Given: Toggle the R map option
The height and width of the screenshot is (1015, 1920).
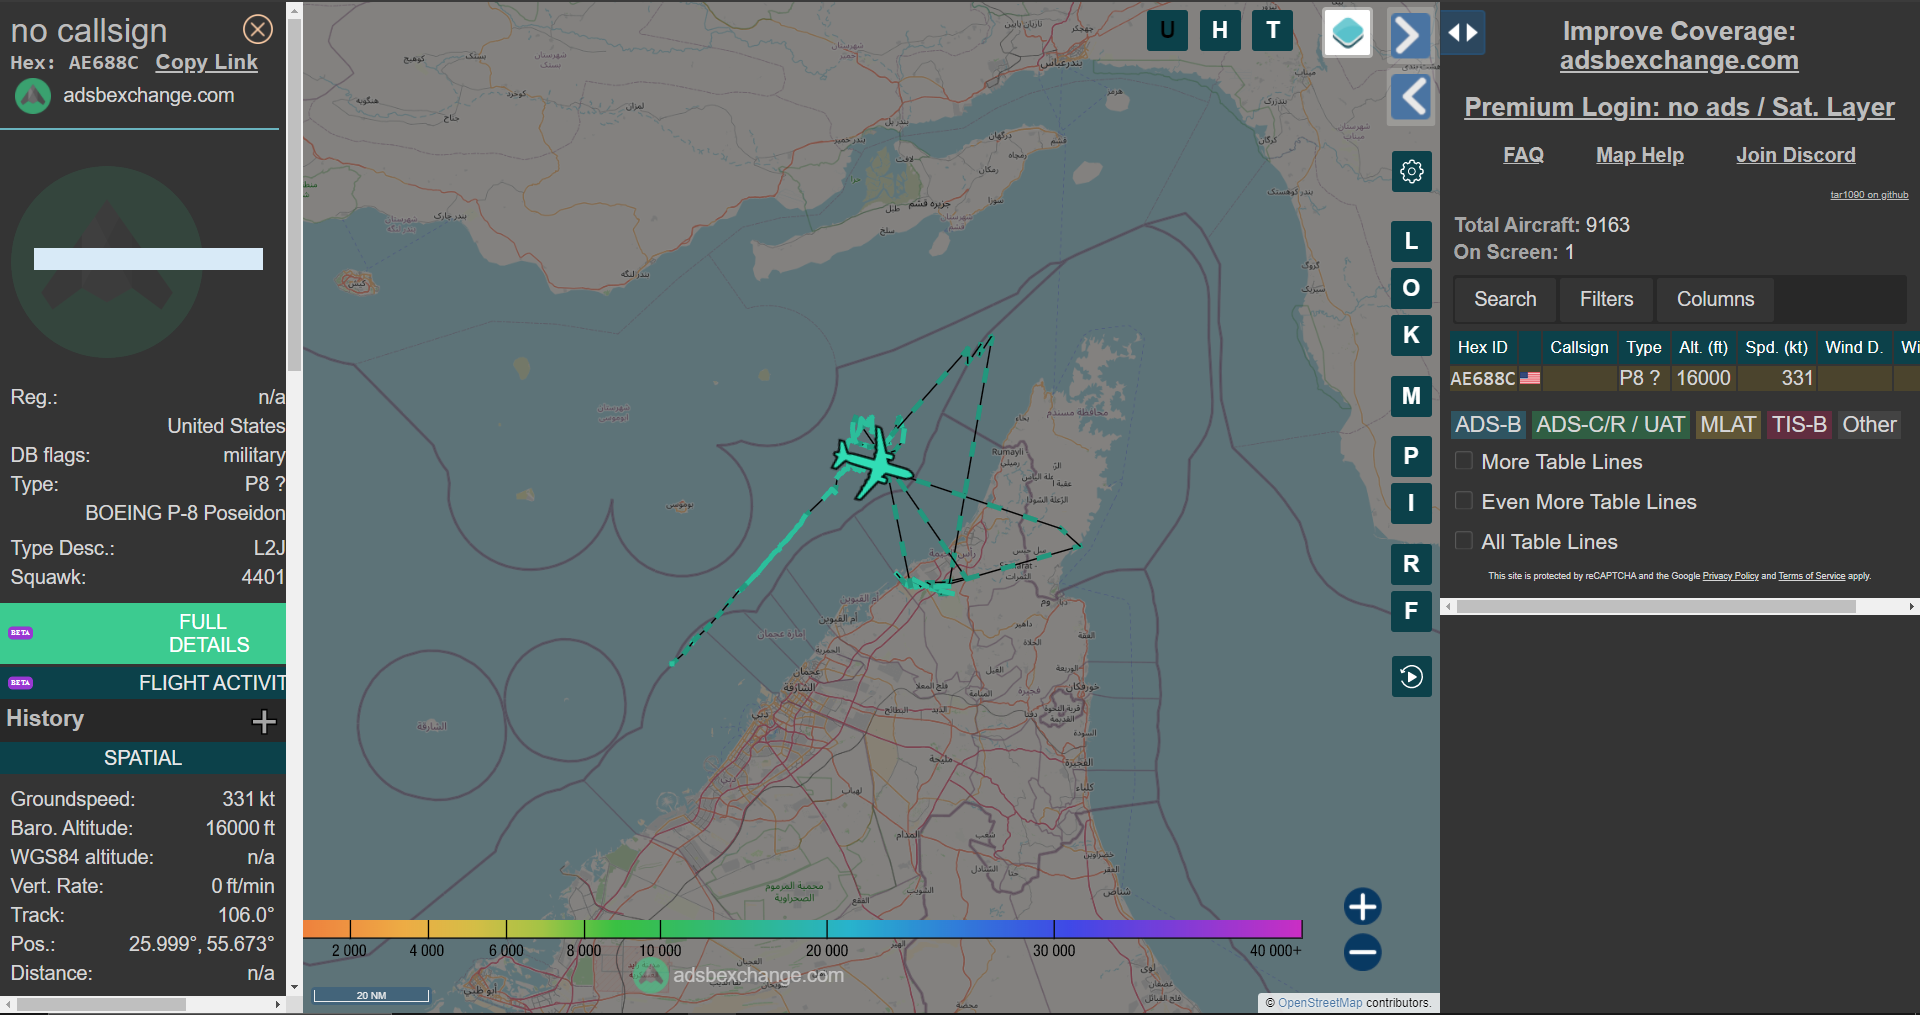Looking at the screenshot, I should point(1411,564).
